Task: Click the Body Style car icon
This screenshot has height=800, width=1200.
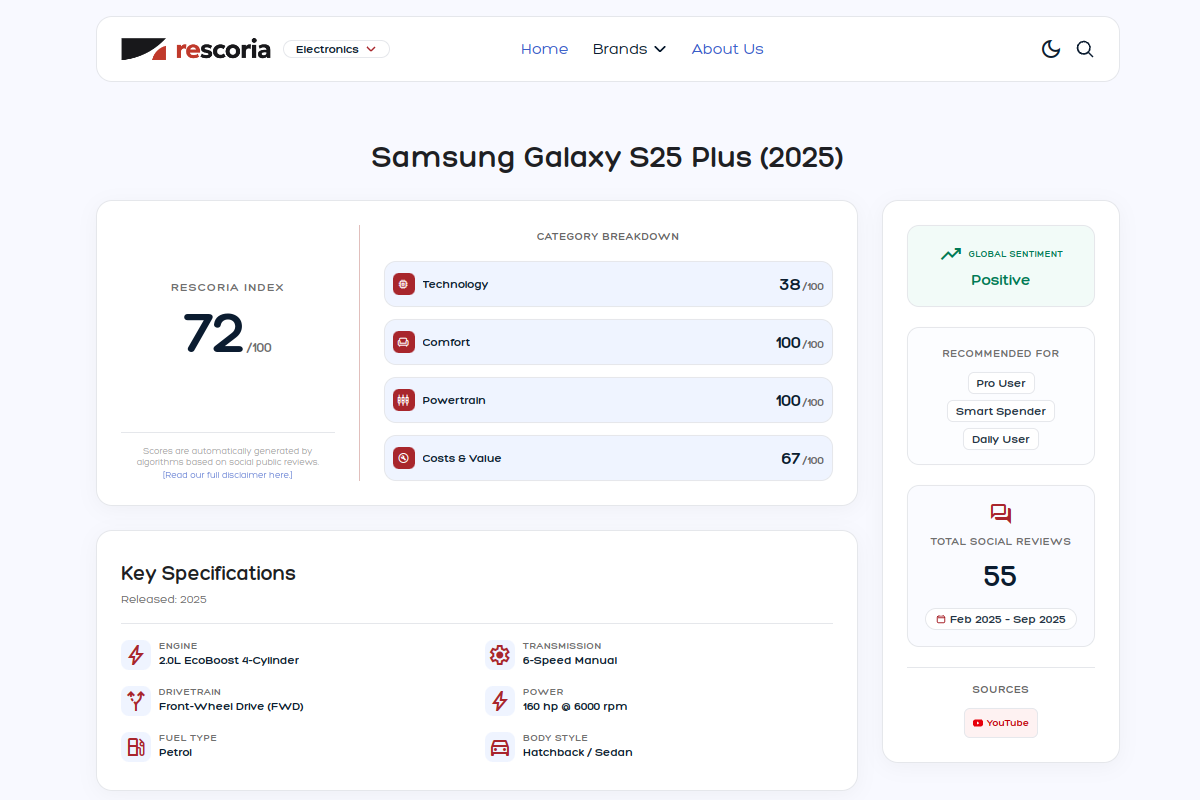Action: point(499,747)
